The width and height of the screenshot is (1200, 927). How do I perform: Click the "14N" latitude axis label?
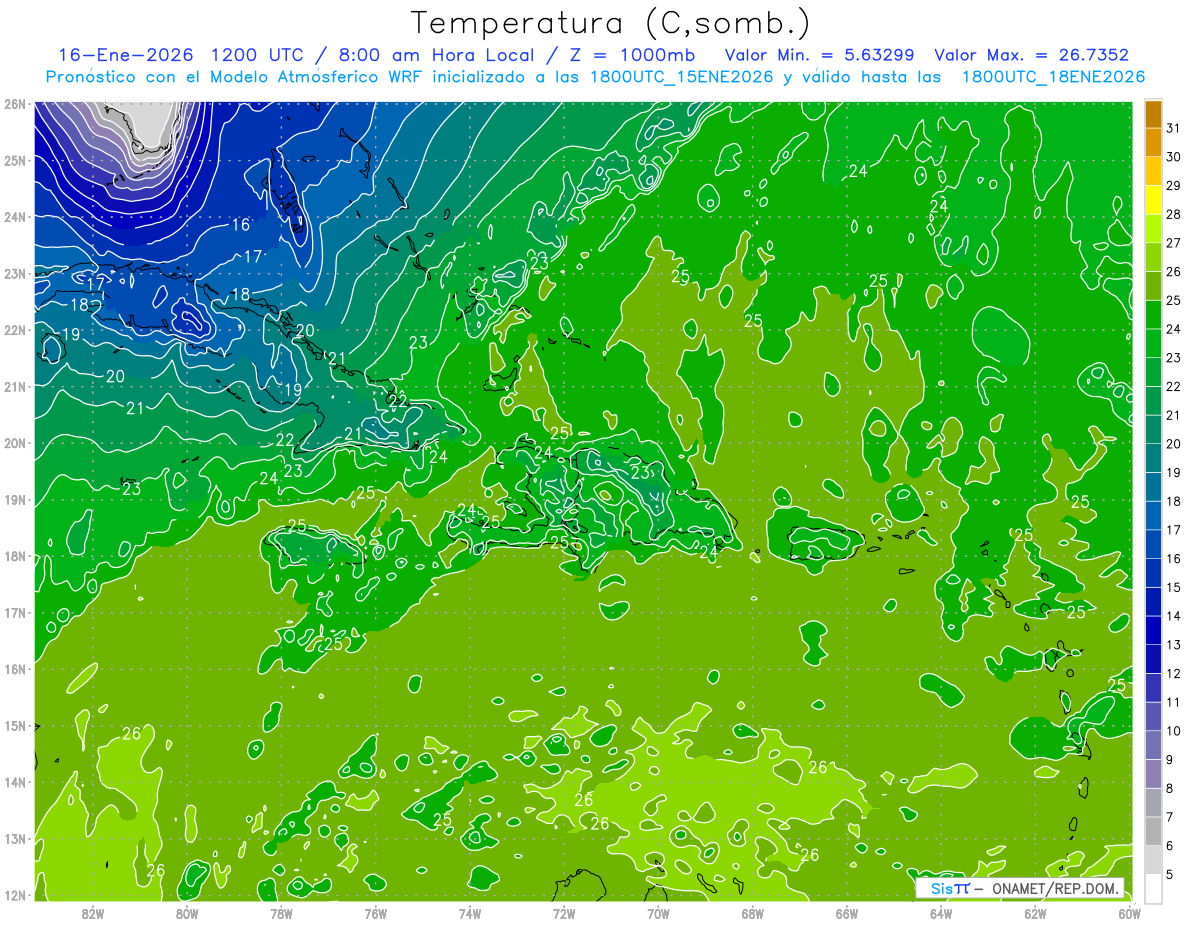[x=15, y=782]
